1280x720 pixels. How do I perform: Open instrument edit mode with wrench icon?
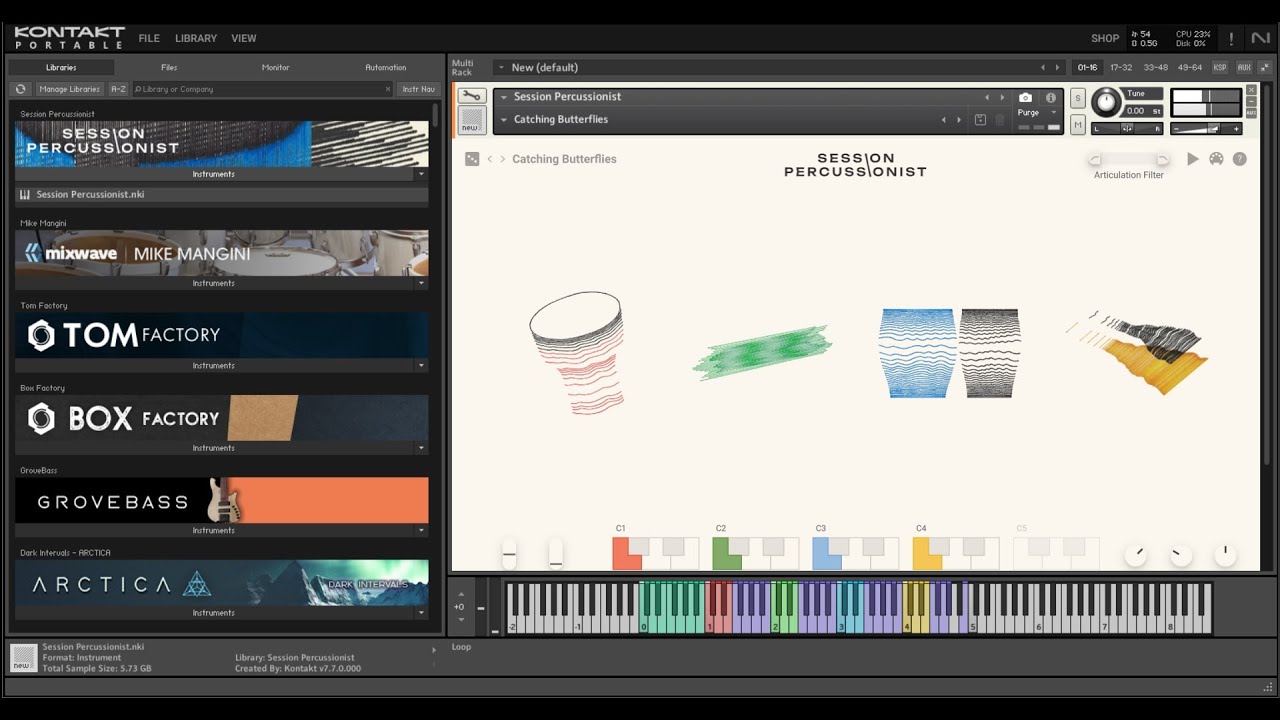[x=471, y=96]
